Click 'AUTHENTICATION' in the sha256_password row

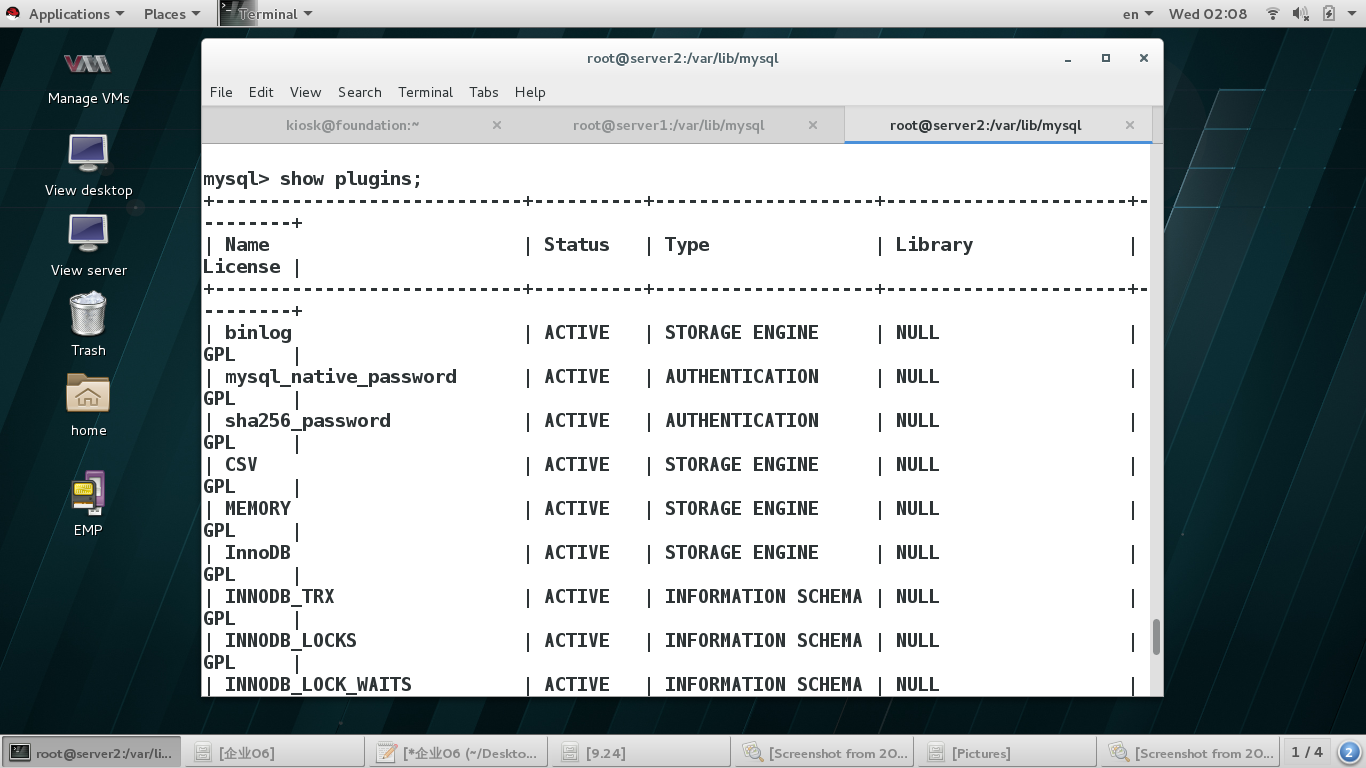[x=742, y=421]
